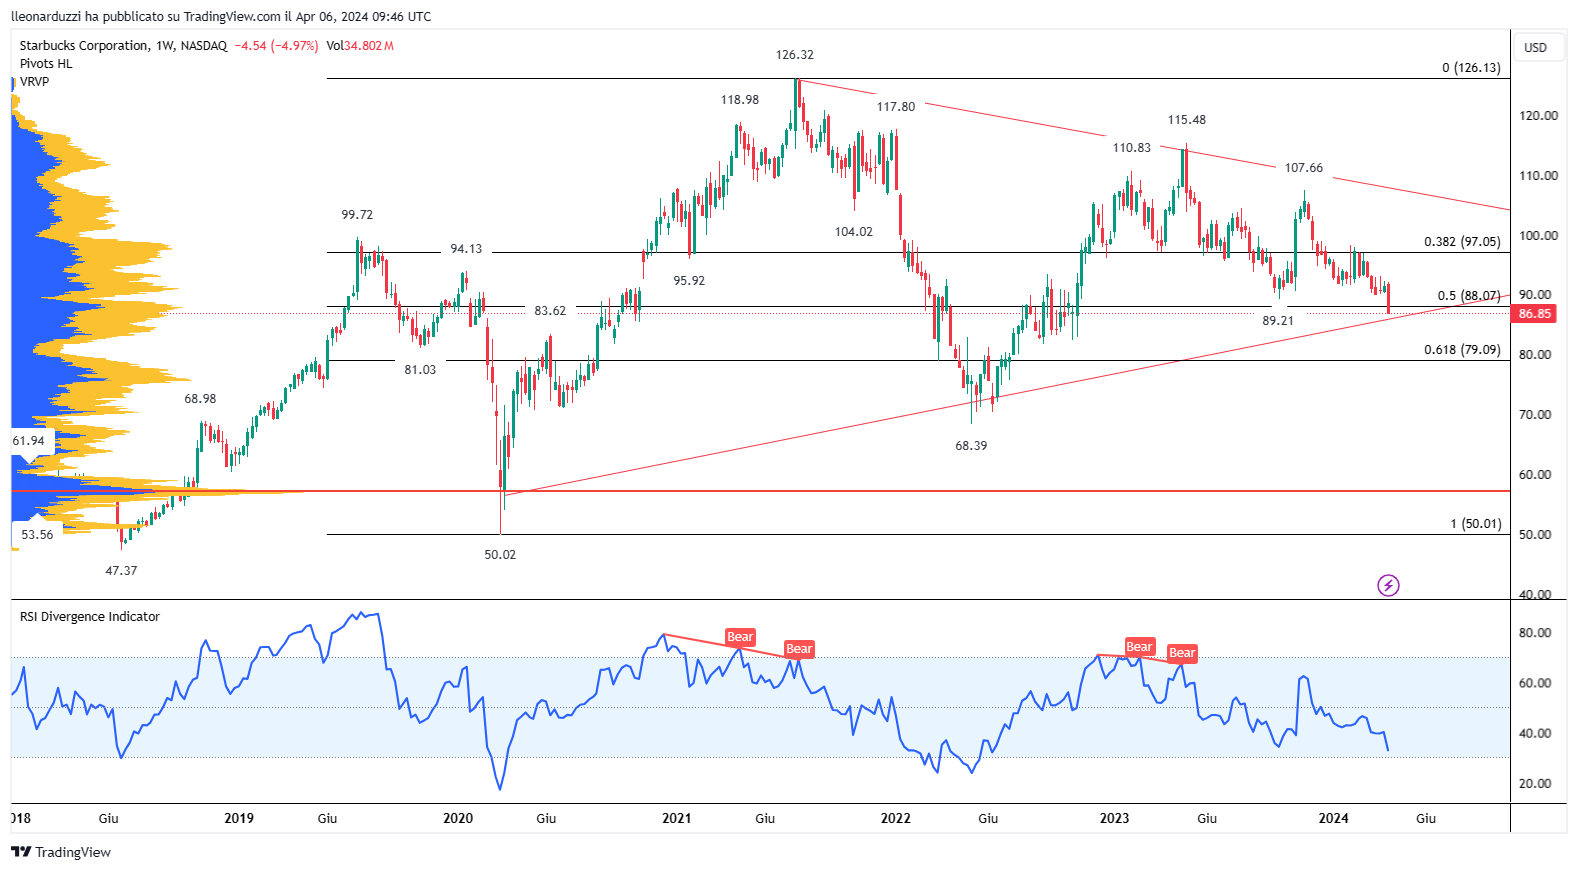Click the price change -4.54 (-4.97%)
Screen dimensions: 1578x870
pyautogui.click(x=277, y=46)
